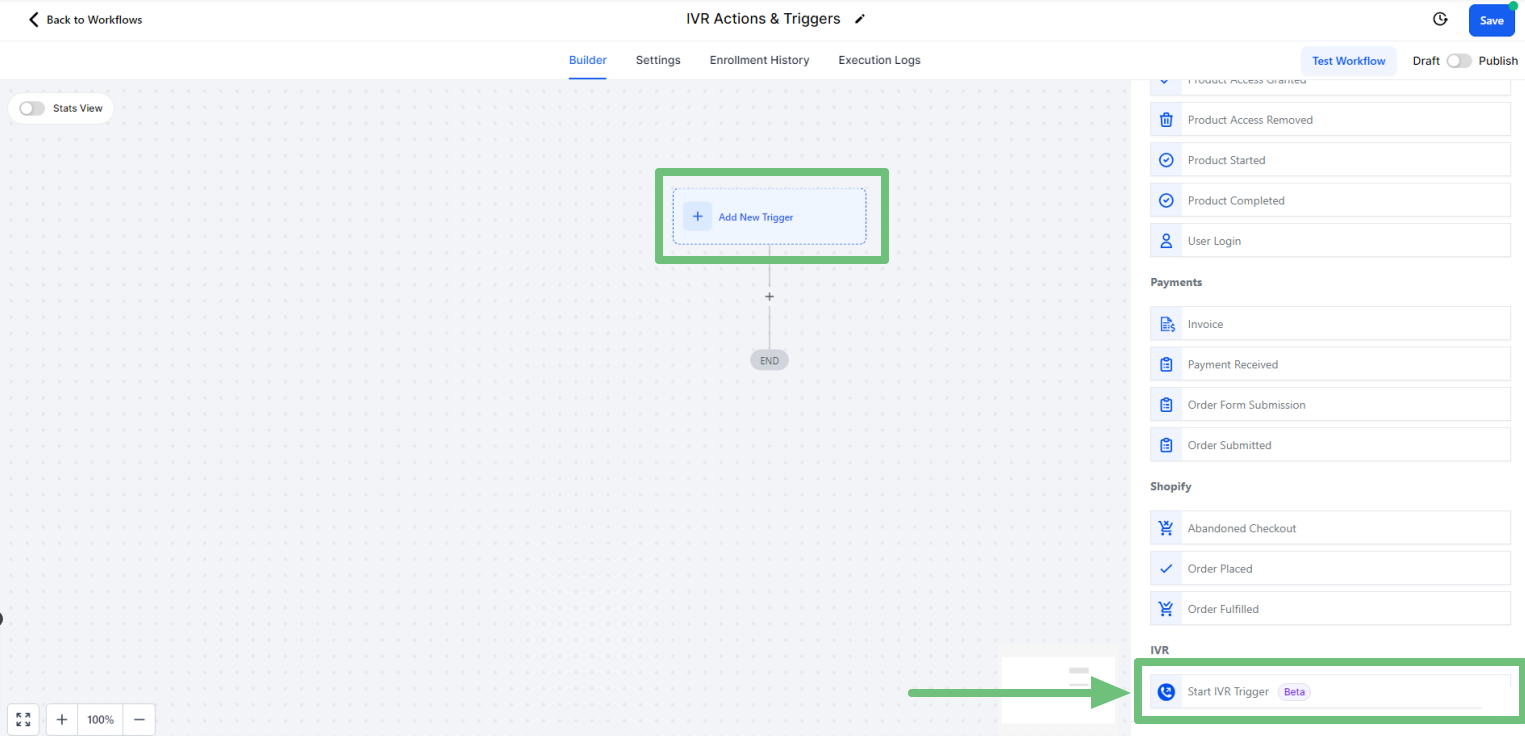
Task: Click Add New Trigger box
Action: [769, 216]
